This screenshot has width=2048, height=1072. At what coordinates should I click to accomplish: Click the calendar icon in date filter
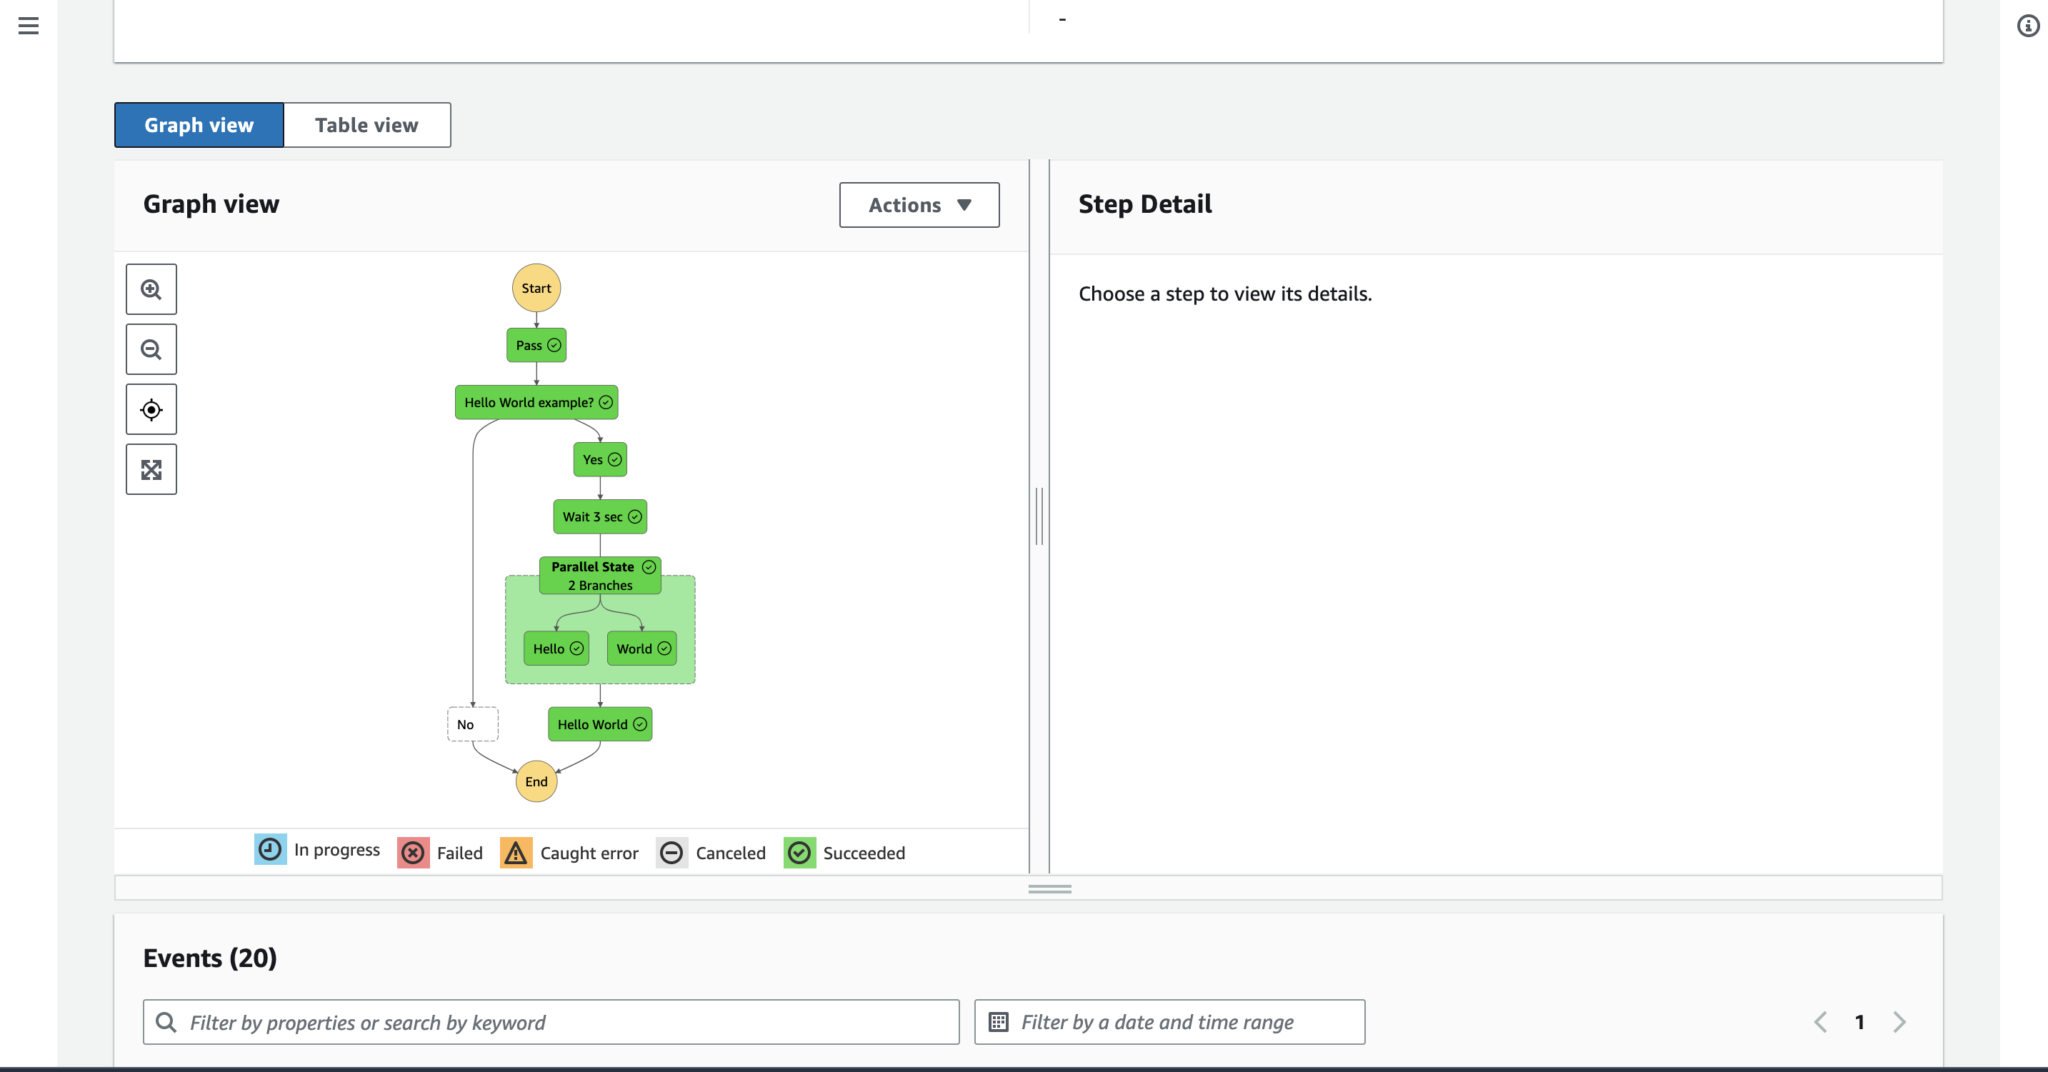tap(999, 1021)
